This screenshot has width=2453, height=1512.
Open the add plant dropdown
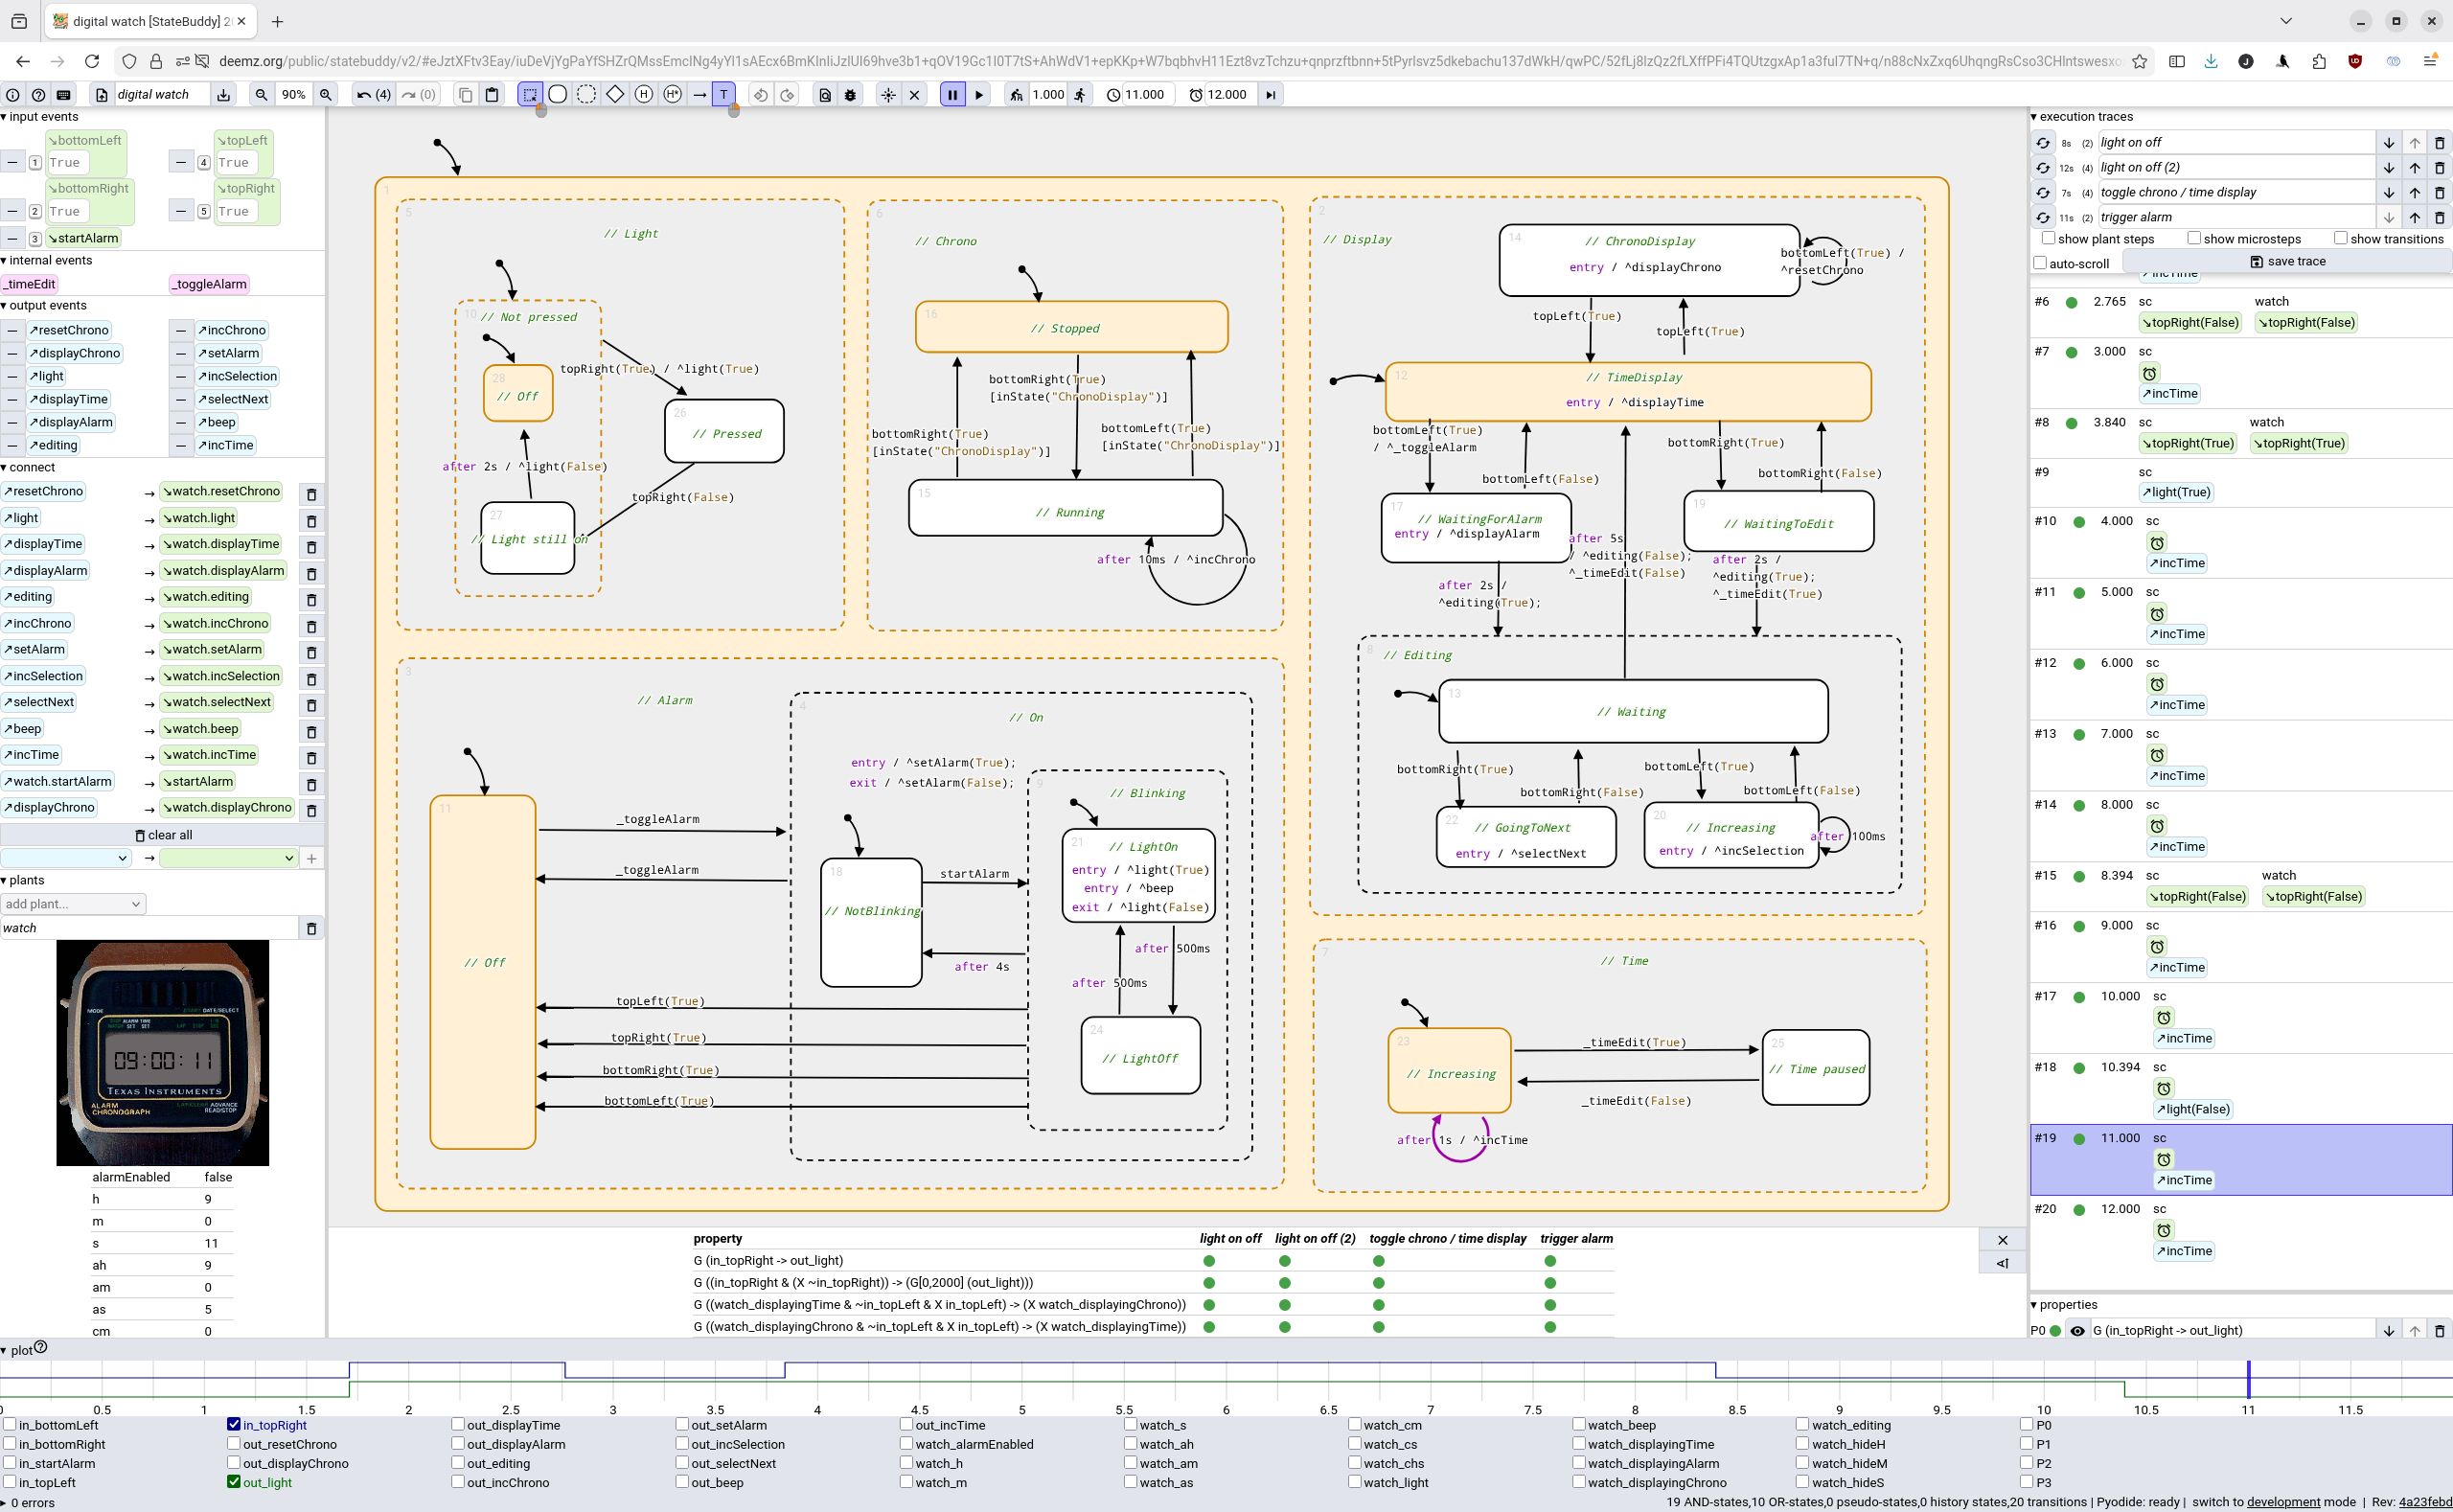[x=73, y=904]
